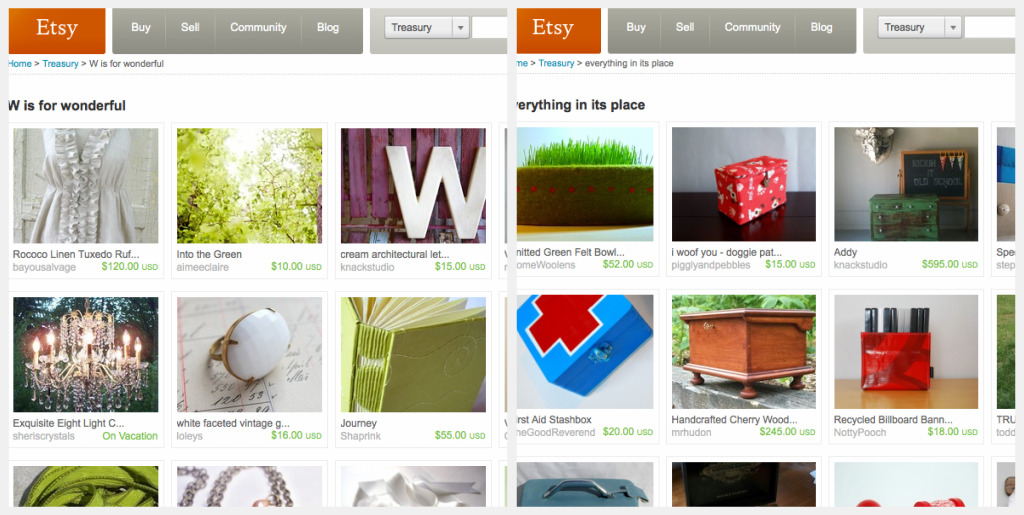Open the cream architectural letter W thumbnail

tap(413, 185)
